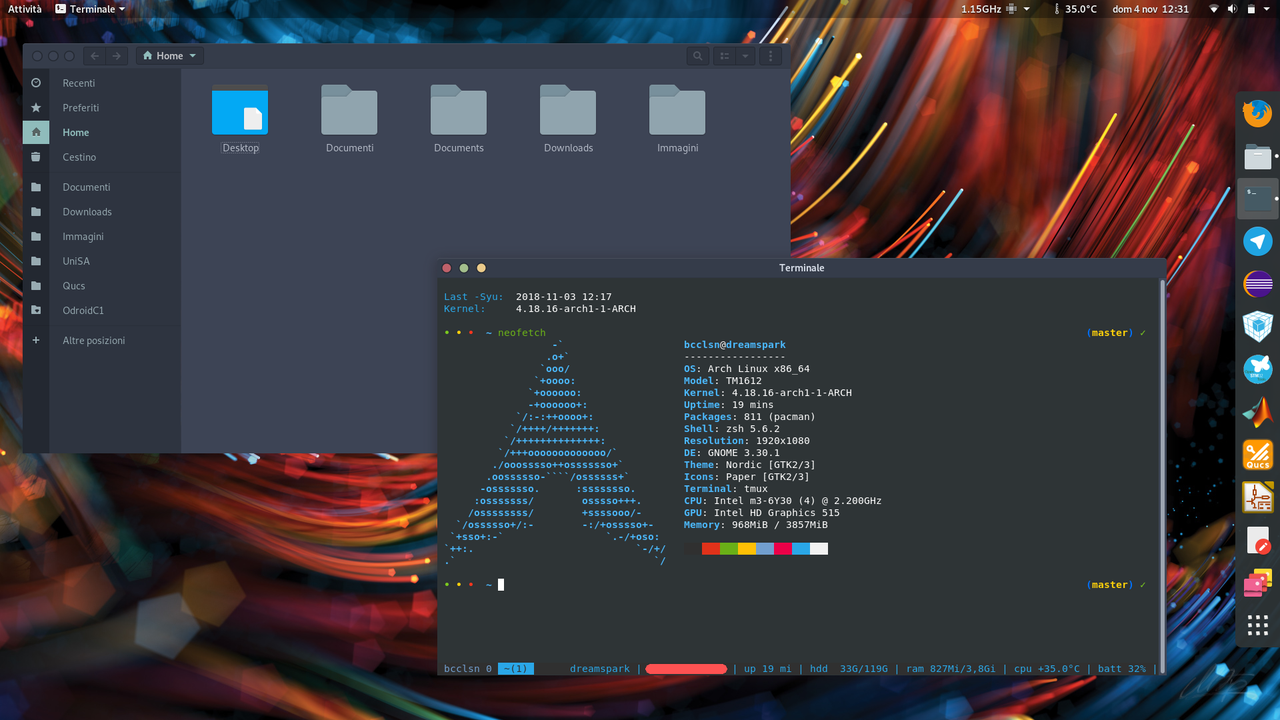Open the Wi-Fi indicator in top bar
The height and width of the screenshot is (720, 1280).
click(x=1216, y=9)
